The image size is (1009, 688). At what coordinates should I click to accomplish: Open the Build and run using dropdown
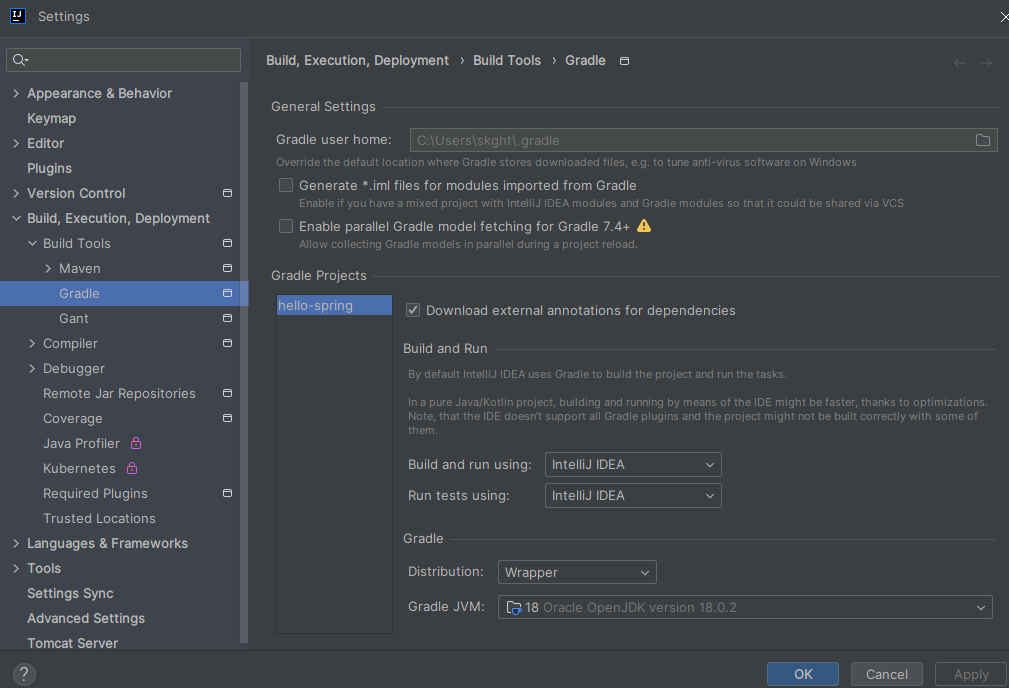pos(633,465)
